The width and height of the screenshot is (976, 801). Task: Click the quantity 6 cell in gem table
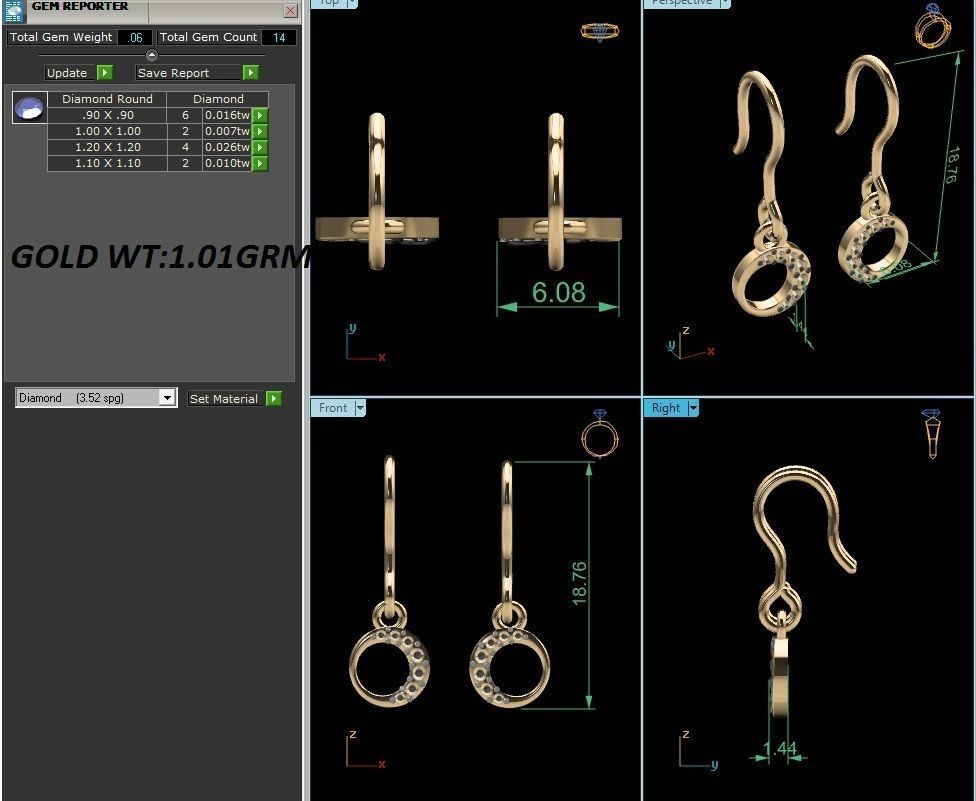(x=185, y=115)
